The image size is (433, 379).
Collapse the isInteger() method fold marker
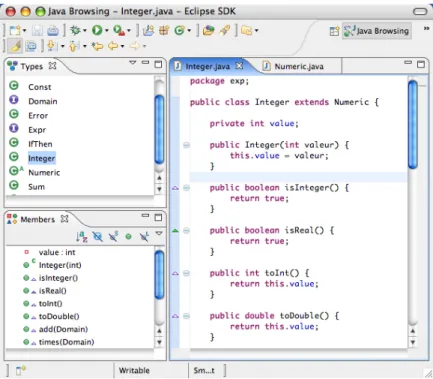[x=186, y=188]
